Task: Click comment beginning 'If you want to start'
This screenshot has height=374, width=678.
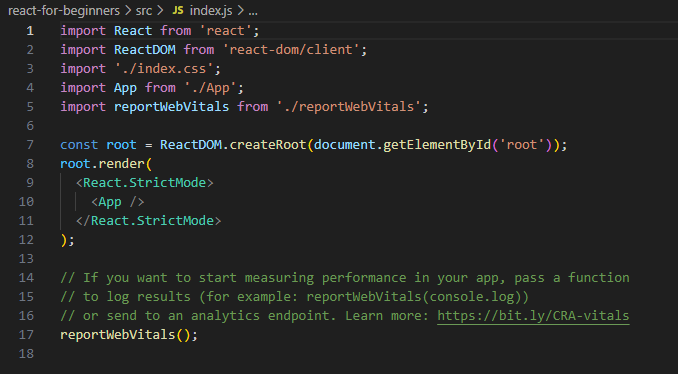Action: 345,278
